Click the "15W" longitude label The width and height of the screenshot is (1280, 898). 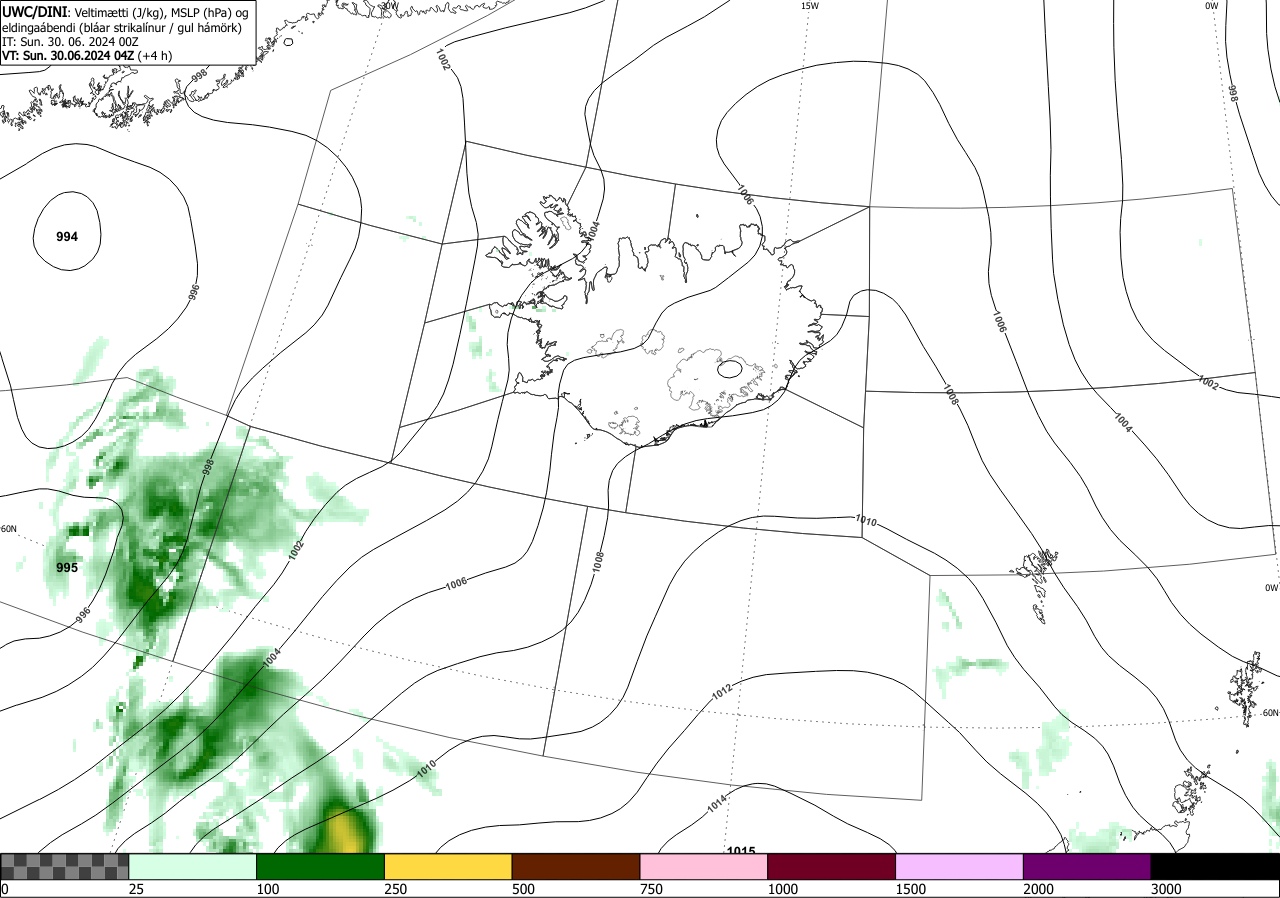[x=810, y=6]
